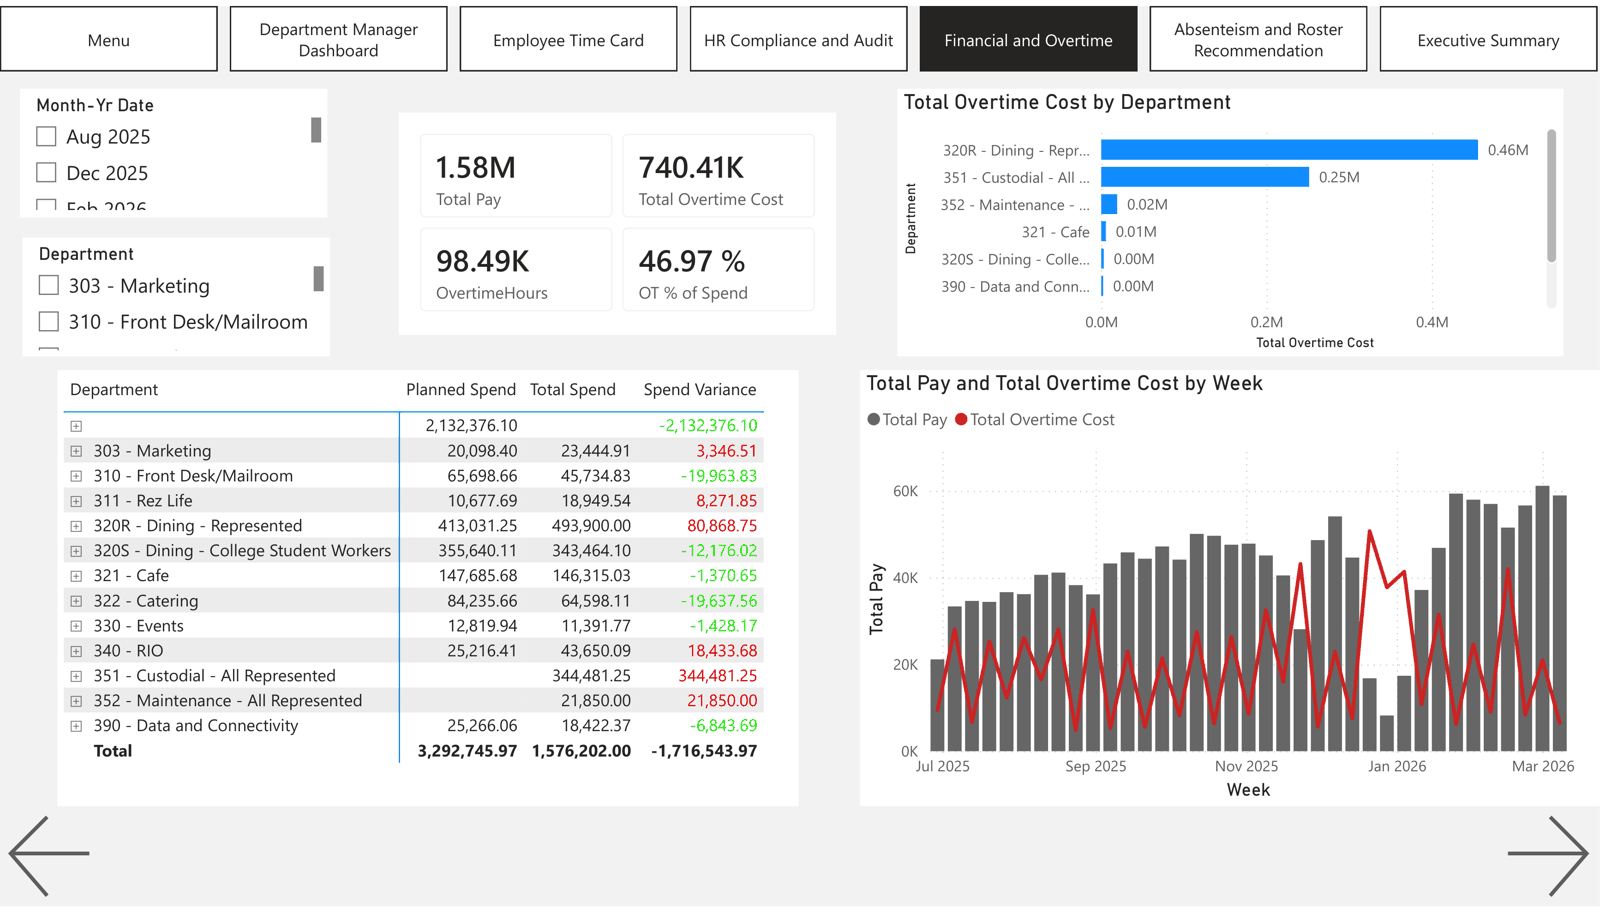Click Spend Variance value -19,963.83
1600x913 pixels.
click(x=719, y=476)
